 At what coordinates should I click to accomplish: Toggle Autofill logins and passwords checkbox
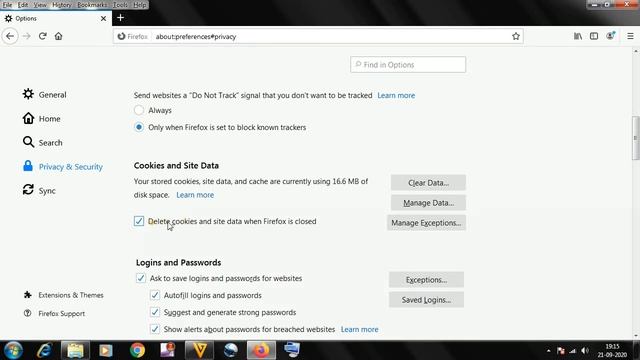tap(155, 295)
